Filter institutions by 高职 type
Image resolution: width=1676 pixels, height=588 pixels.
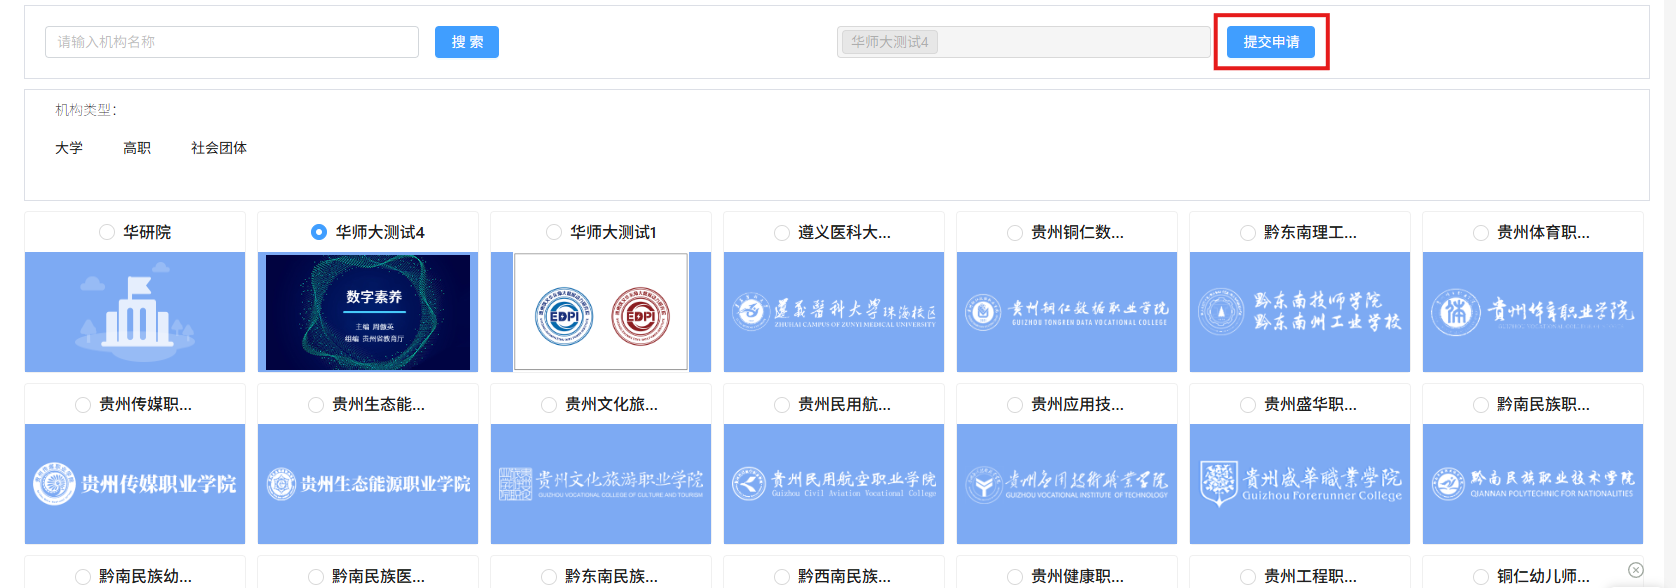point(137,148)
